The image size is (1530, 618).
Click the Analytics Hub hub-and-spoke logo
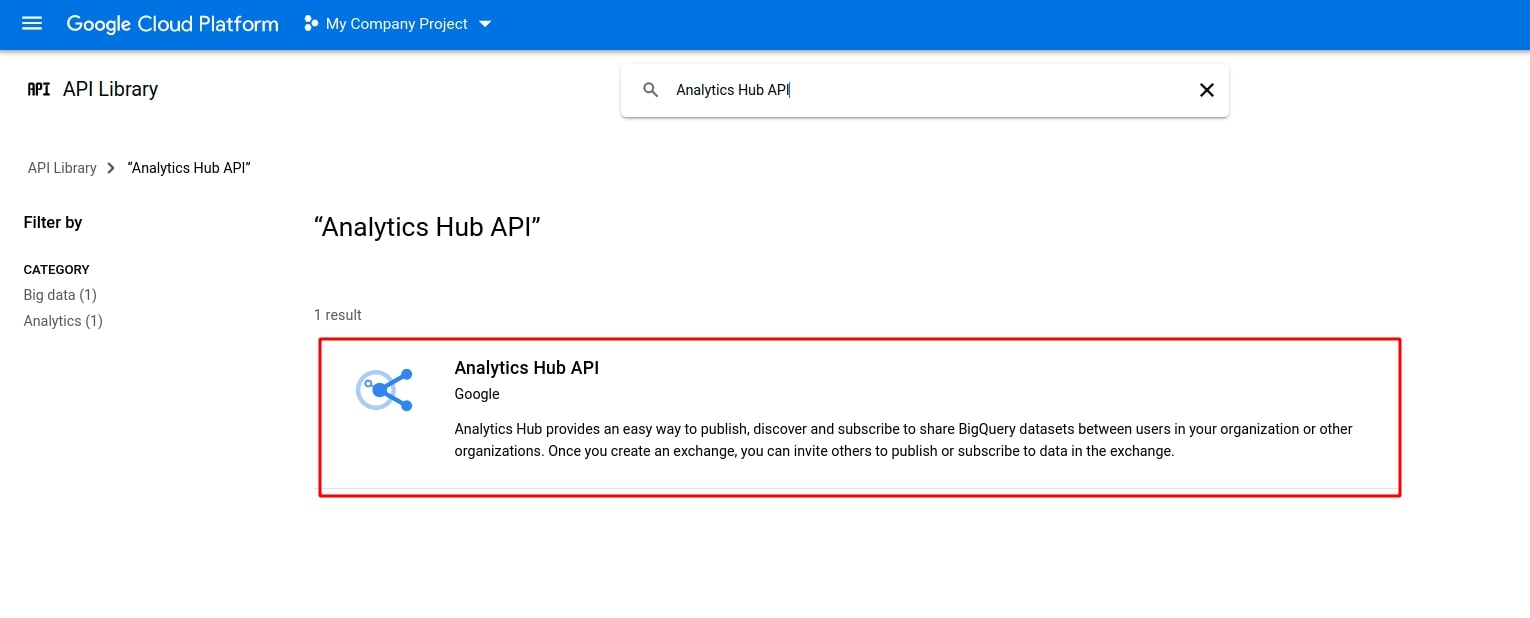[x=383, y=390]
